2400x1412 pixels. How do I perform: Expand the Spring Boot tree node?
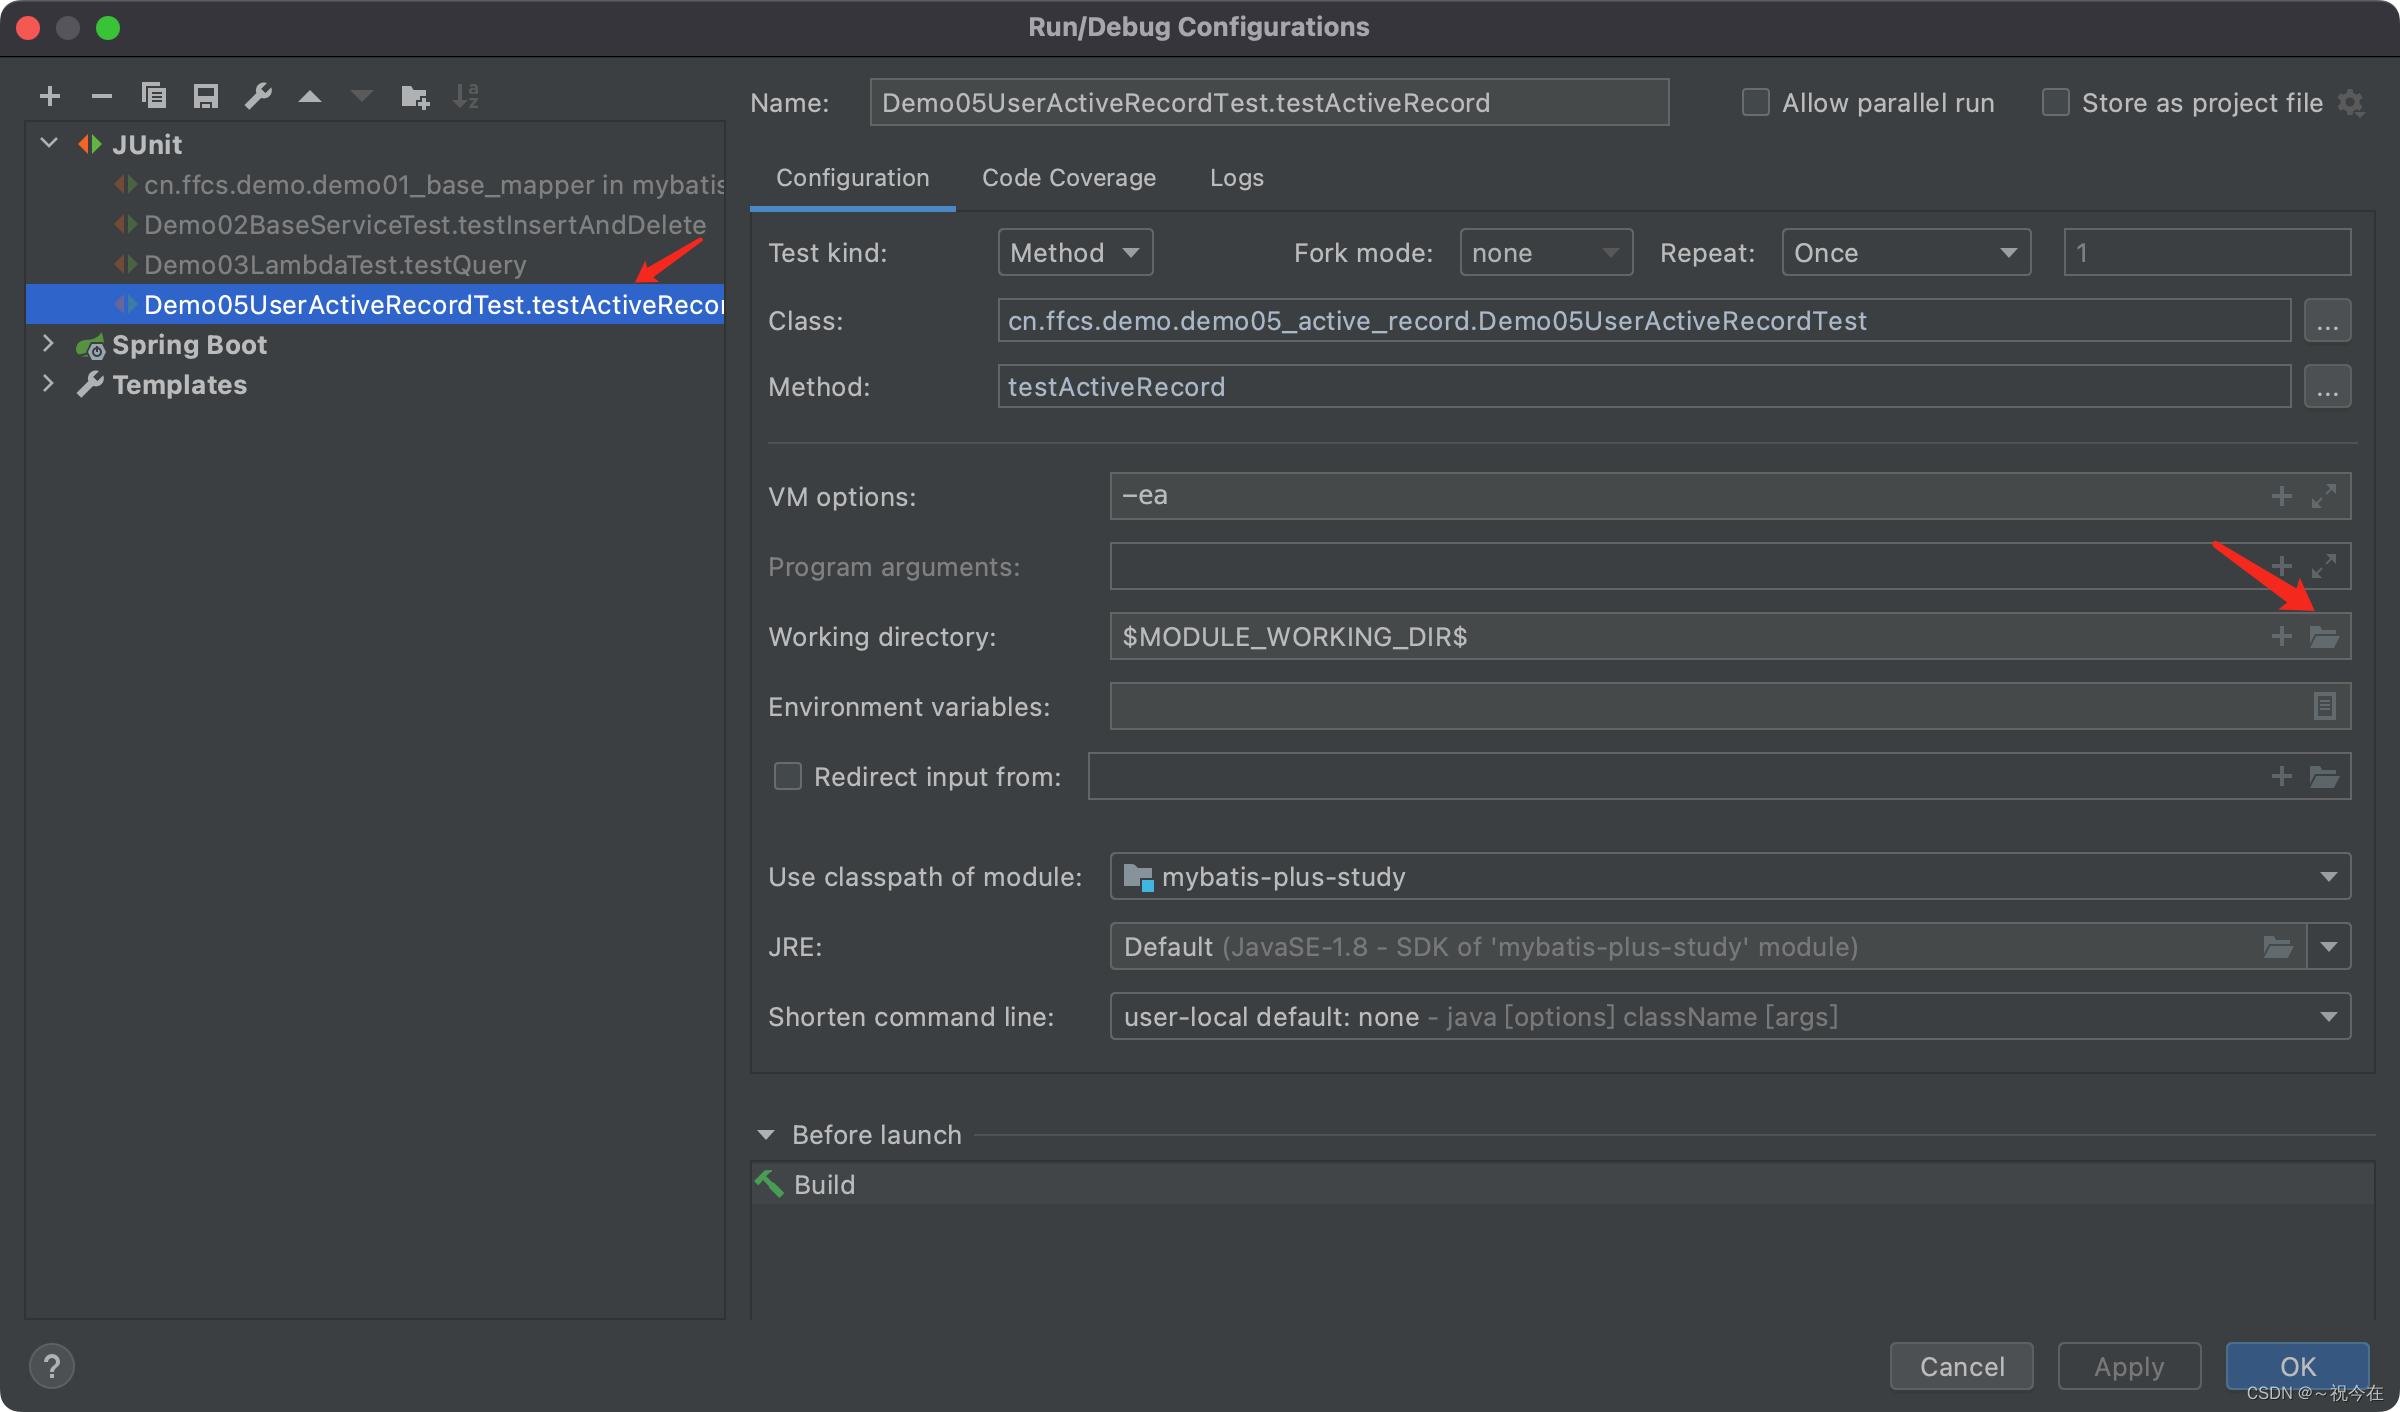[x=48, y=344]
